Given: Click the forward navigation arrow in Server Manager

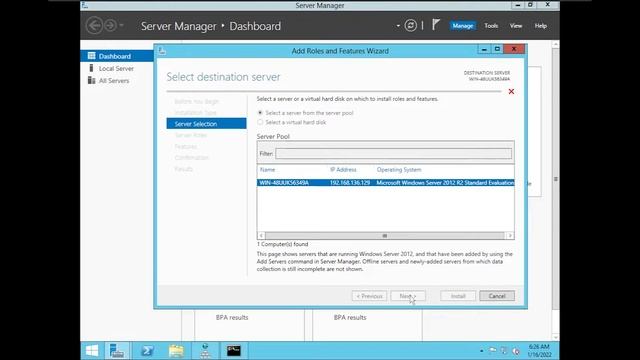Looking at the screenshot, I should pyautogui.click(x=110, y=25).
